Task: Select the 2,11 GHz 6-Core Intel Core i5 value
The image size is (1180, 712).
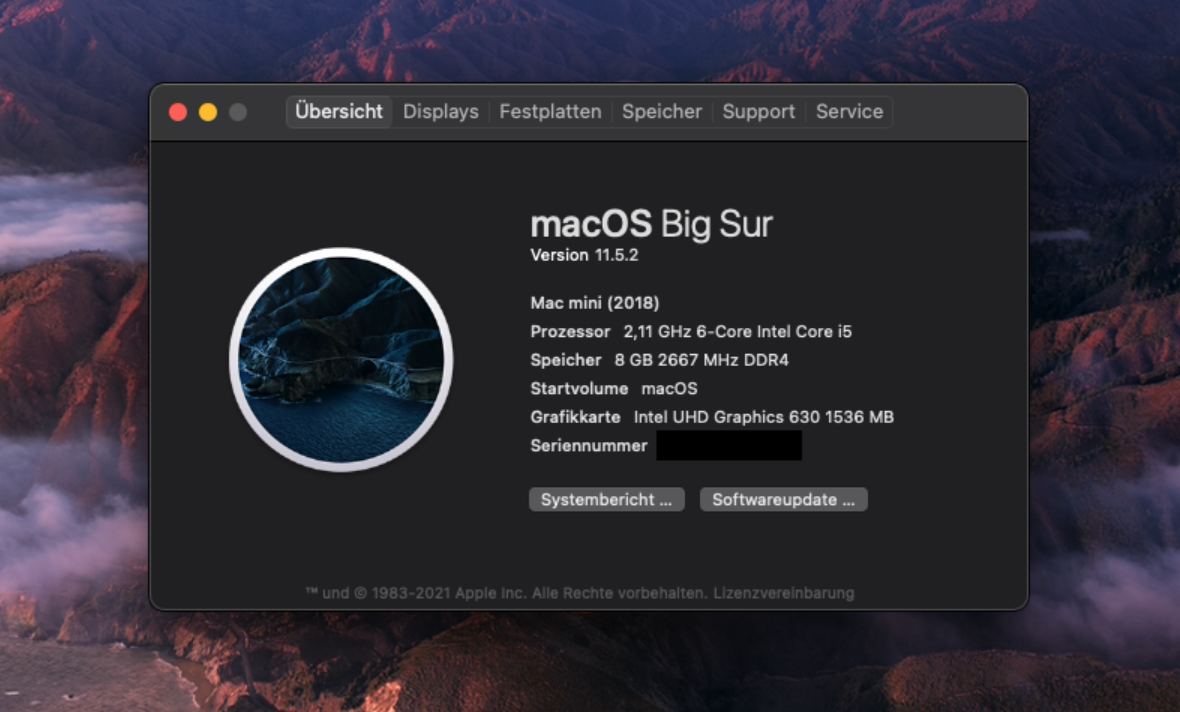Action: [738, 331]
